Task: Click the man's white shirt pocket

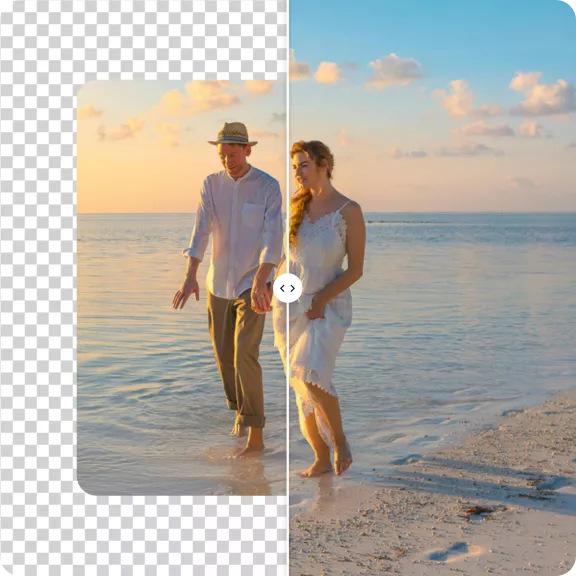Action: (253, 216)
